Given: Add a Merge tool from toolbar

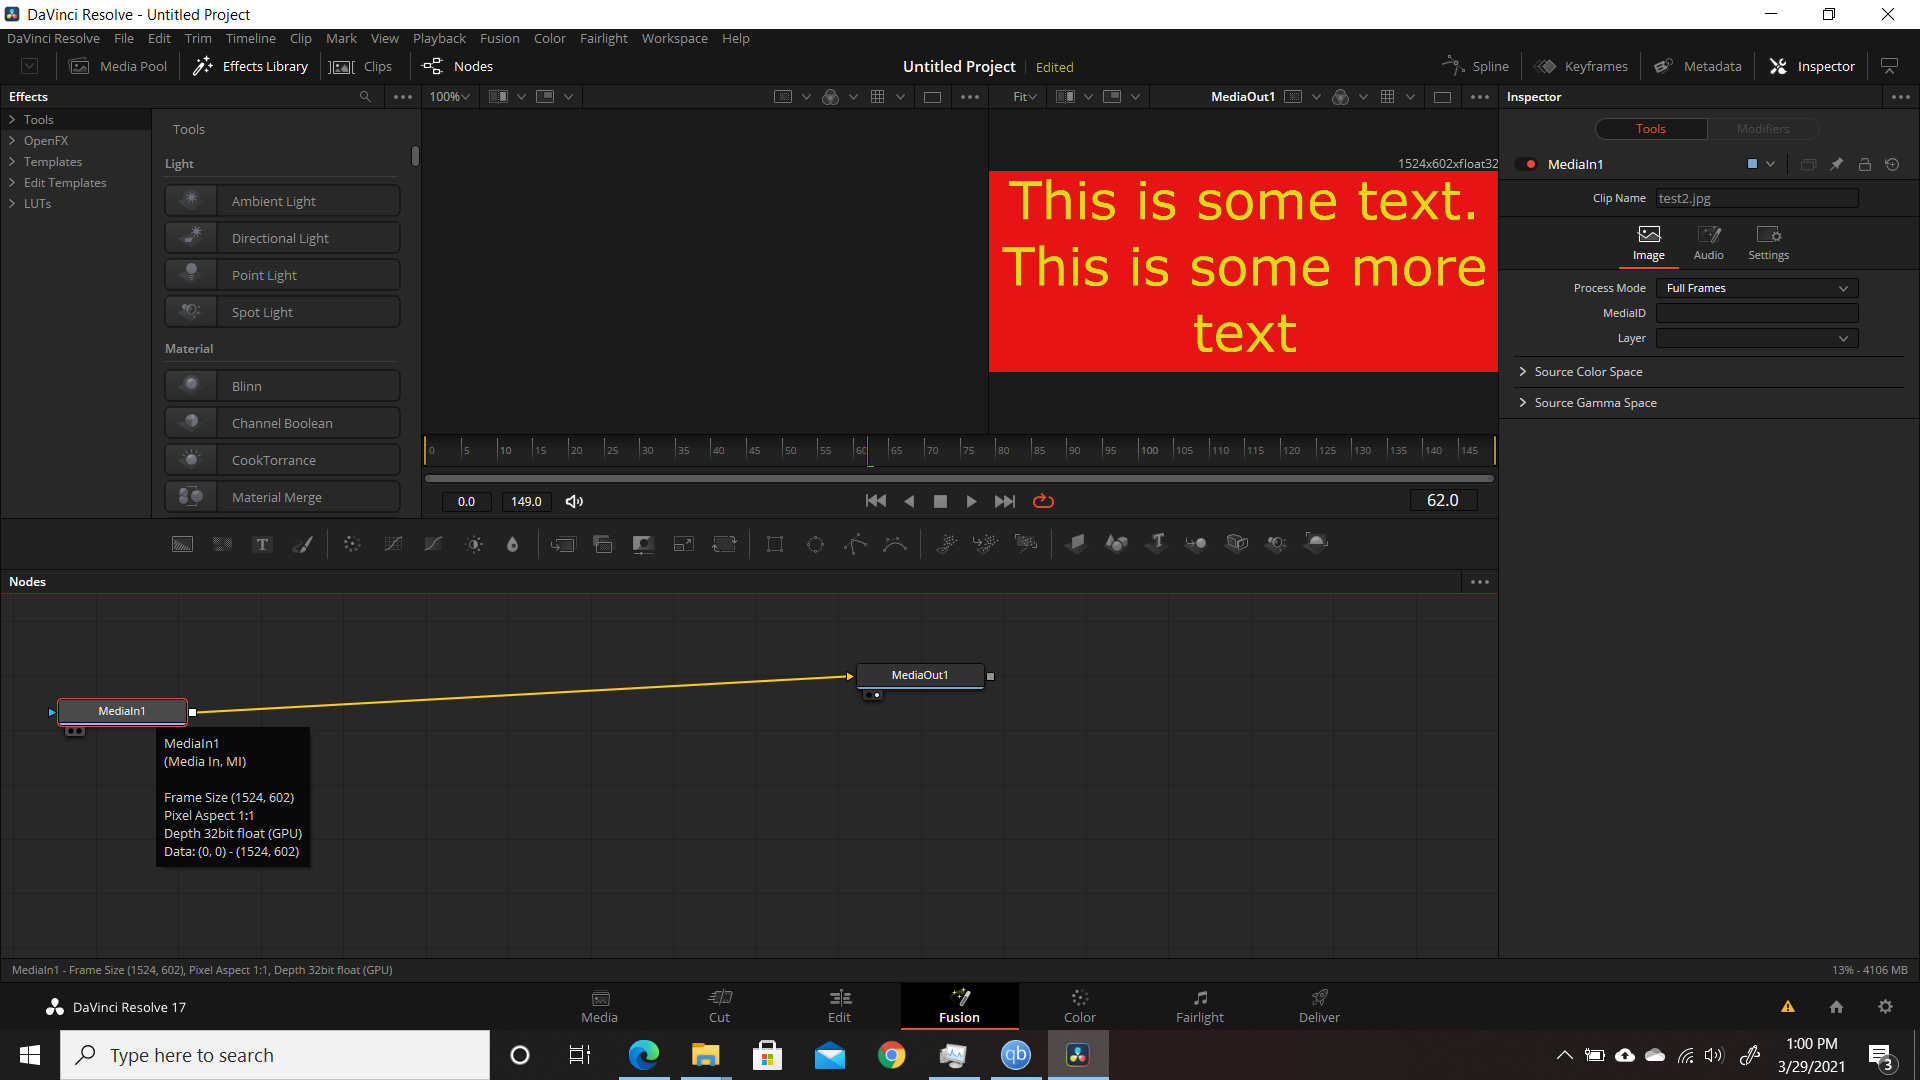Looking at the screenshot, I should [563, 544].
